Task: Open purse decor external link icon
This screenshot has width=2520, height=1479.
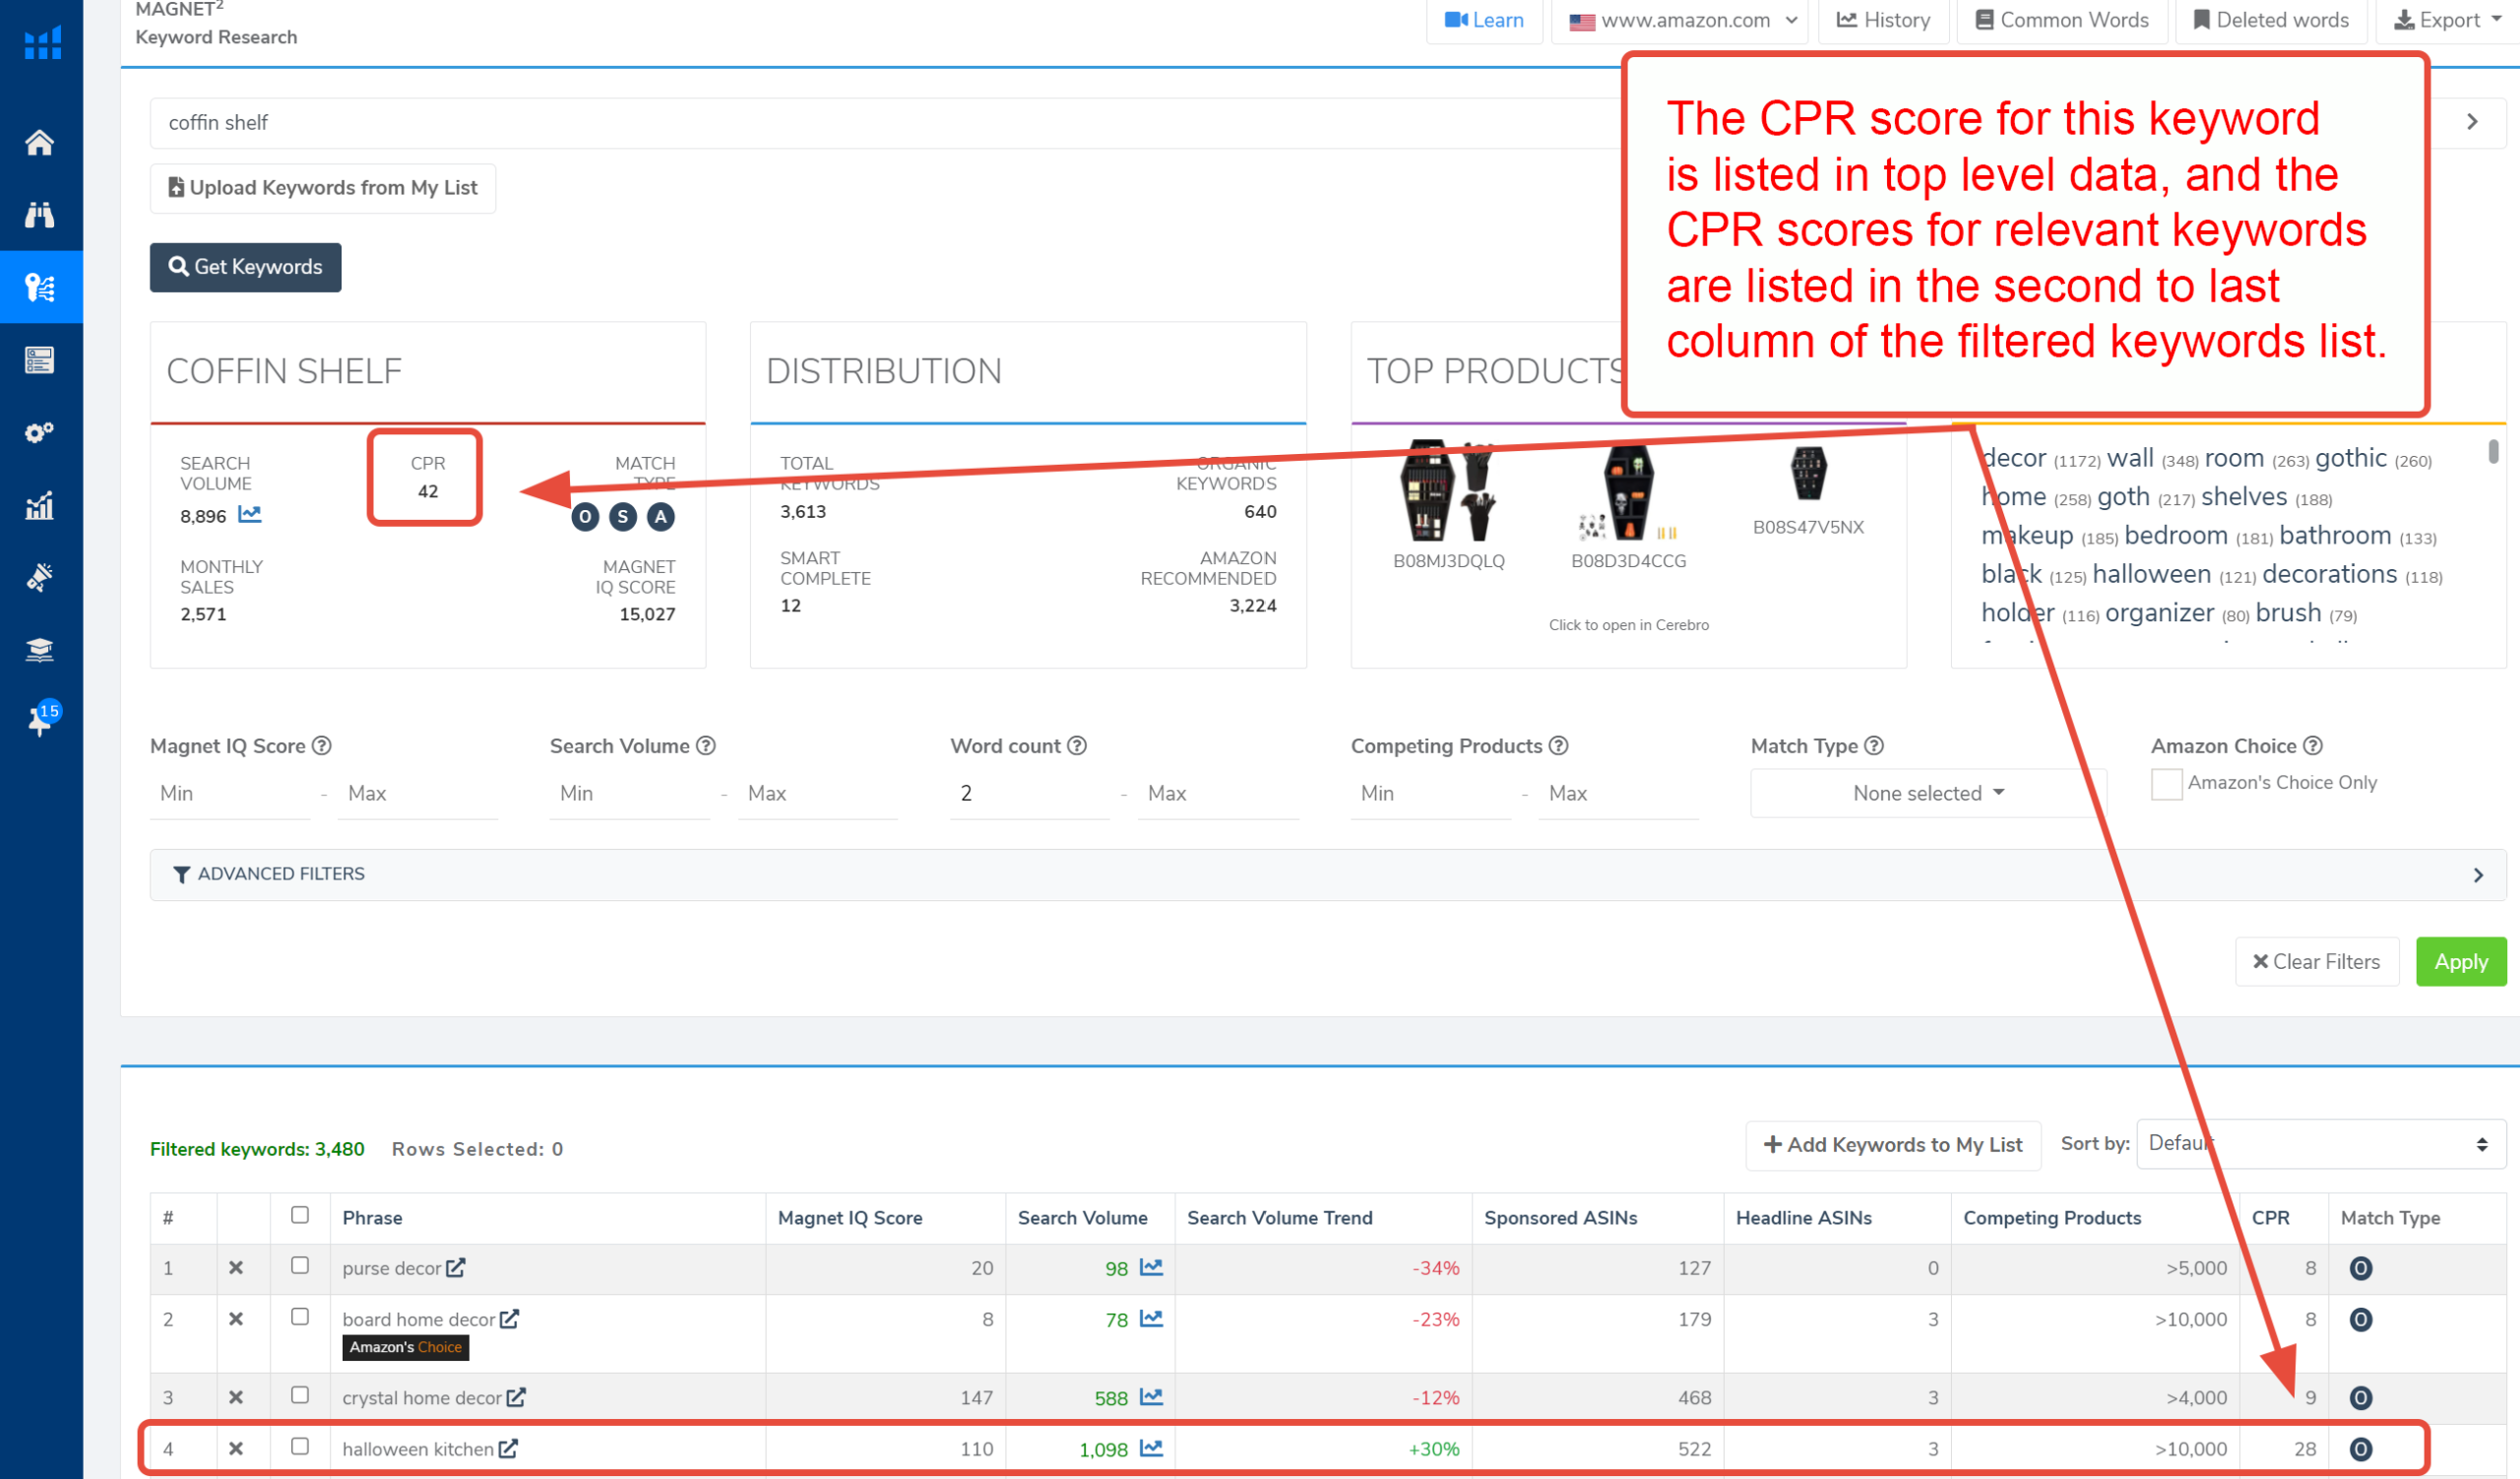Action: pyautogui.click(x=456, y=1268)
